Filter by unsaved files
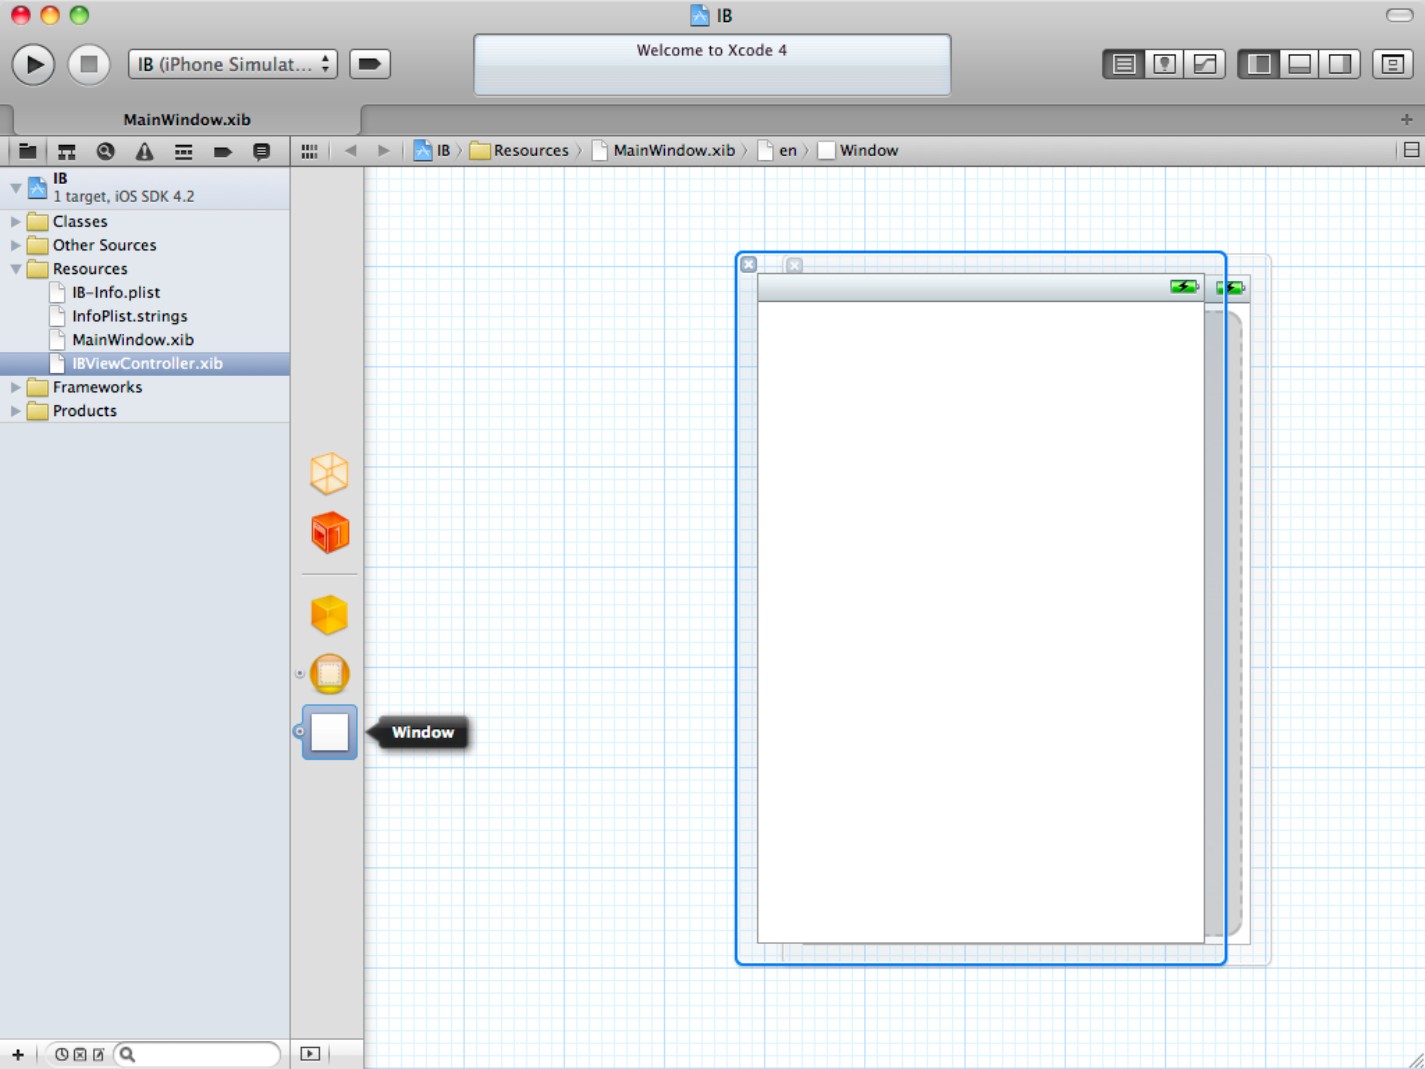1425x1069 pixels. tap(98, 1054)
